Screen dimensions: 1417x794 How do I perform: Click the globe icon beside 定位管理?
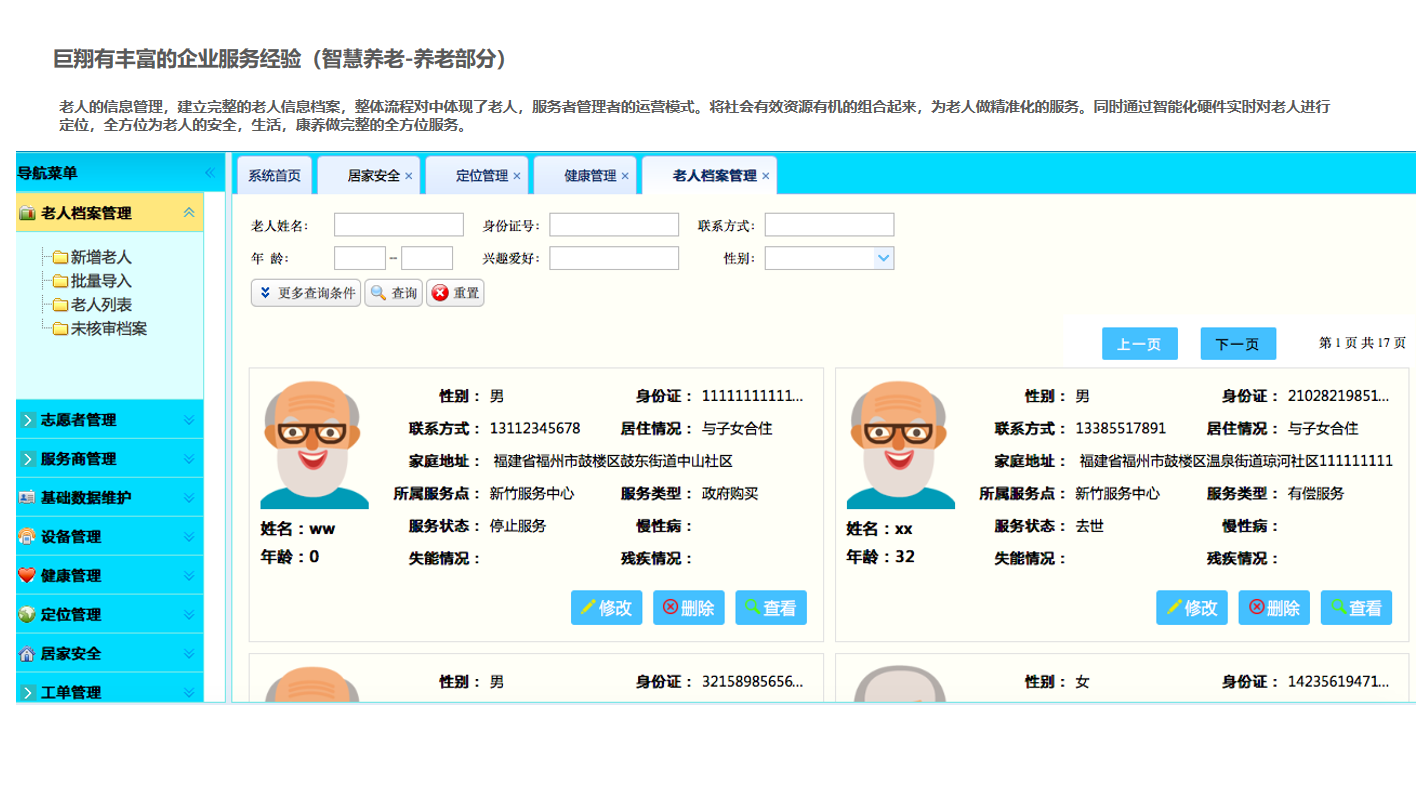pyautogui.click(x=27, y=614)
